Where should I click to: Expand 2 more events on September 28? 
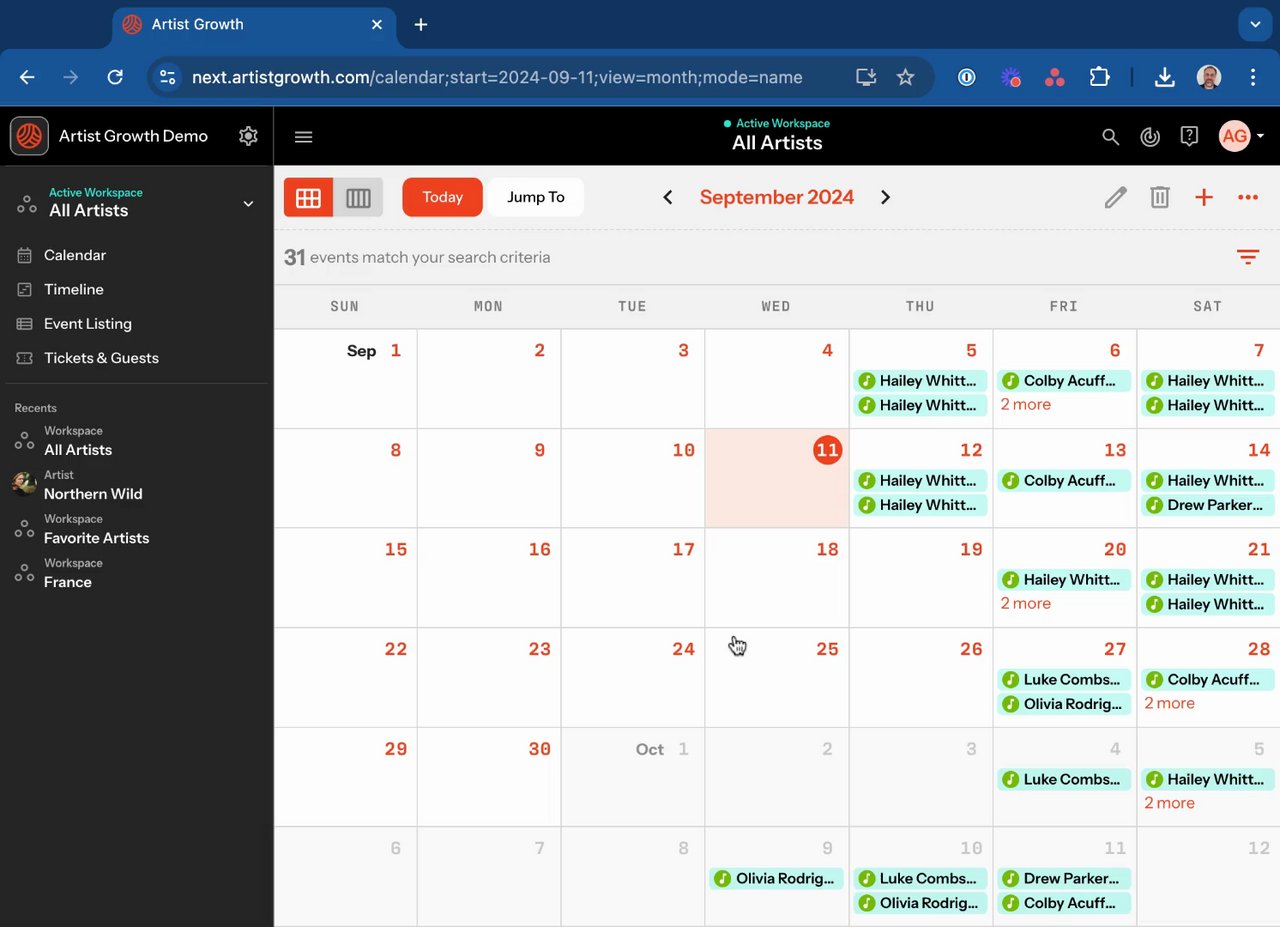click(1170, 703)
